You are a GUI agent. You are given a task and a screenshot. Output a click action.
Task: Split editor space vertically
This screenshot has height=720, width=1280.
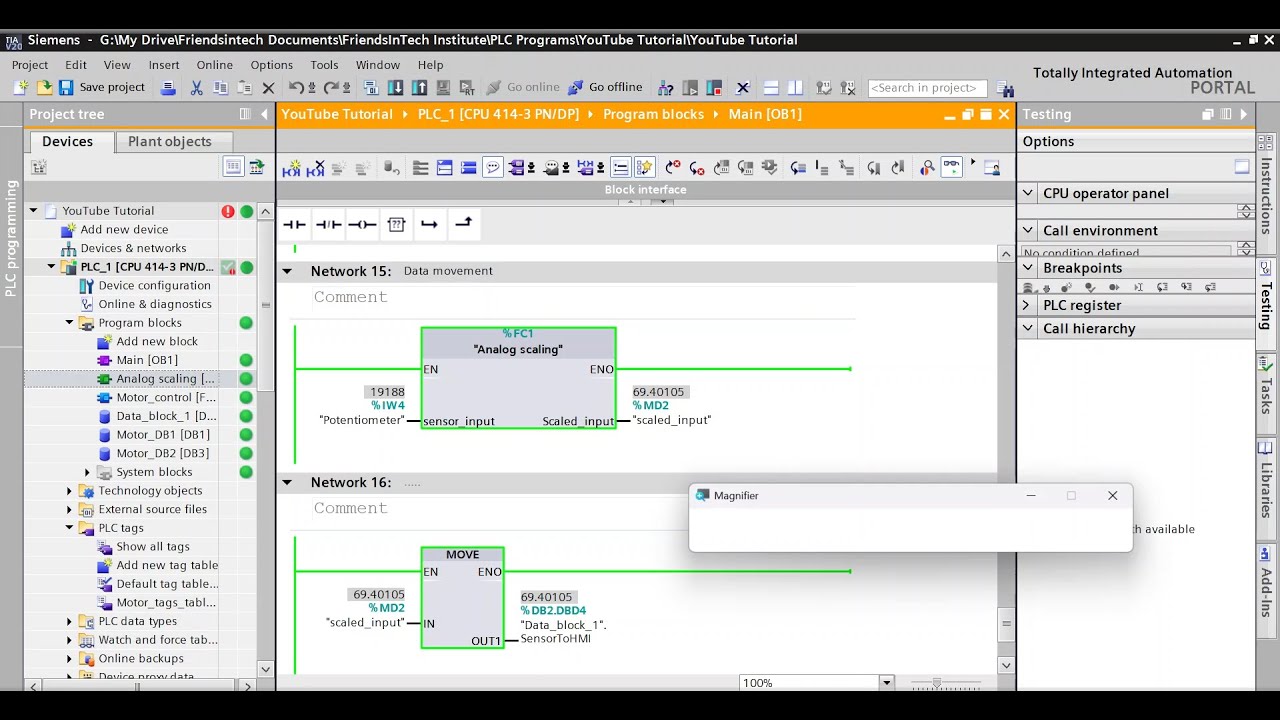tap(795, 88)
